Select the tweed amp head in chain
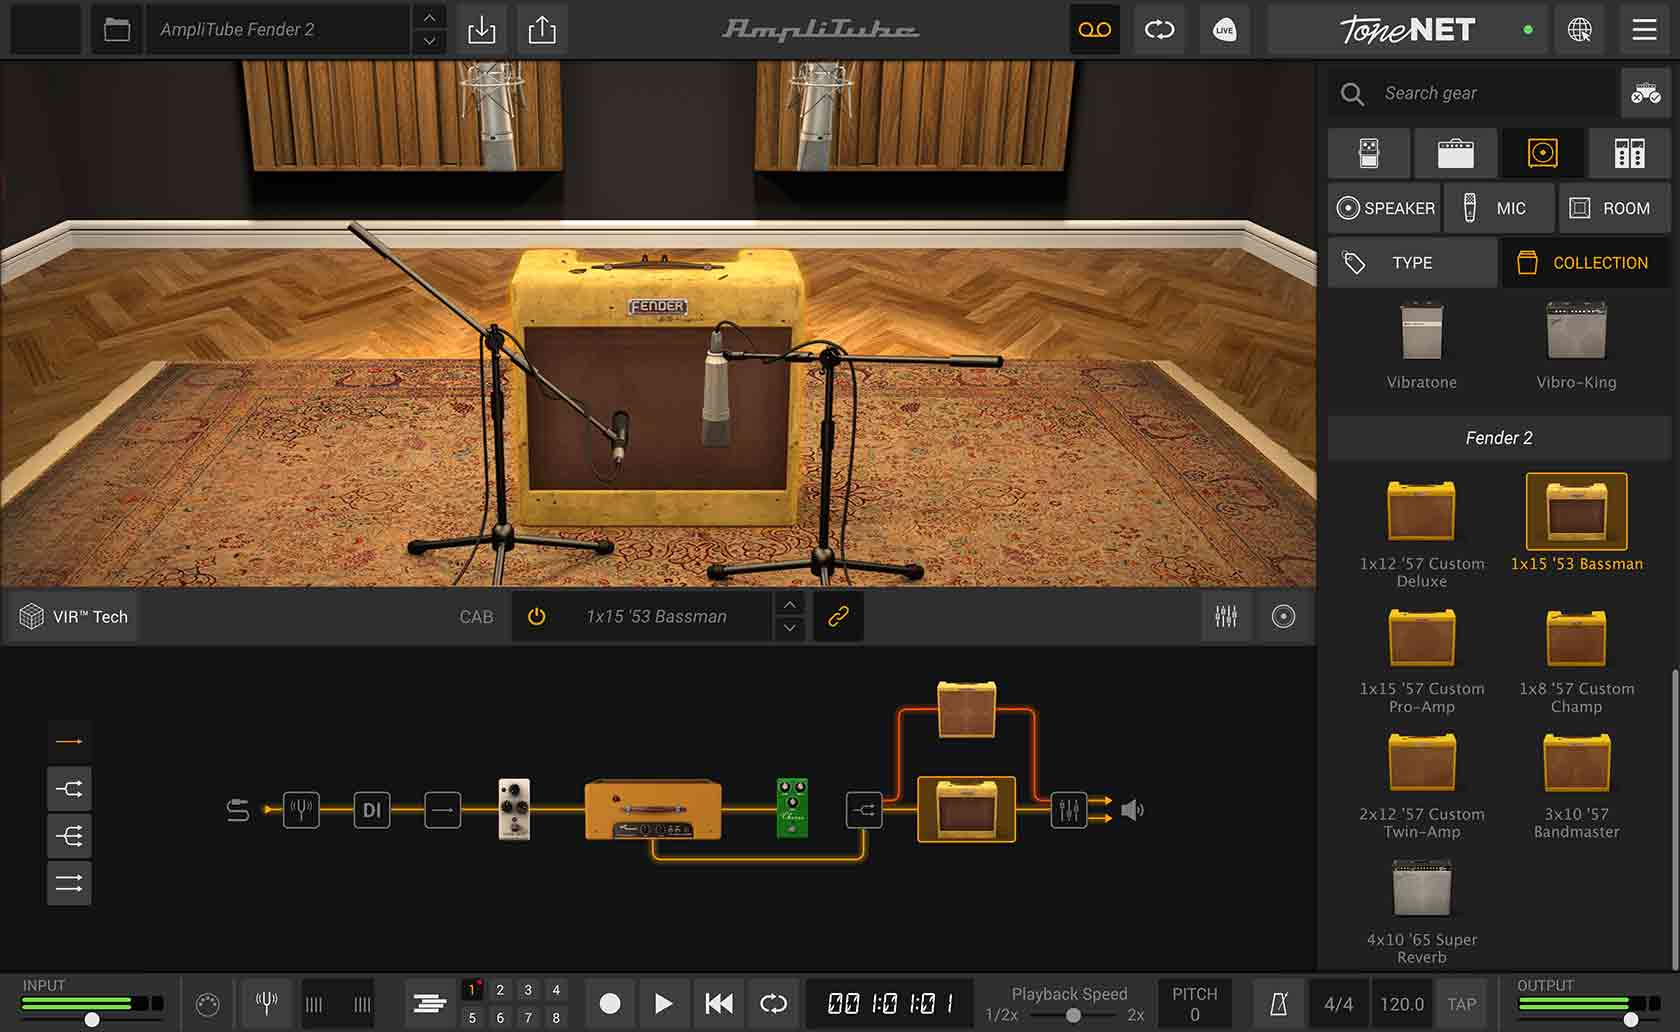The image size is (1680, 1032). point(653,809)
